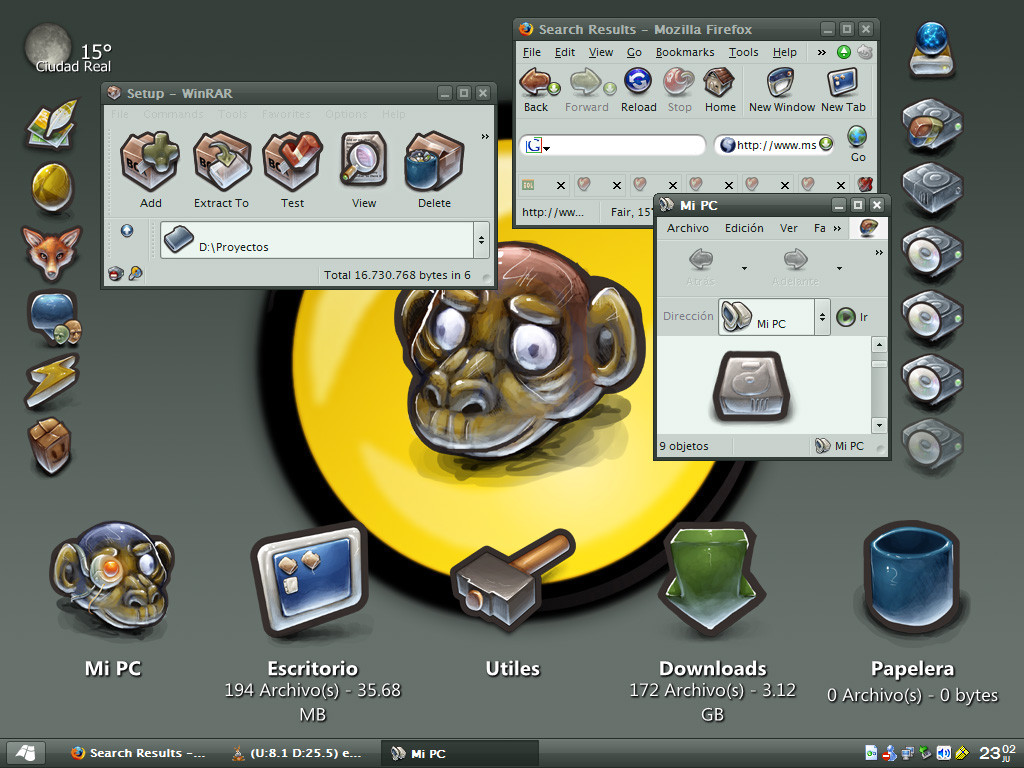
Task: Go to Home page in Firefox
Action: (720, 82)
